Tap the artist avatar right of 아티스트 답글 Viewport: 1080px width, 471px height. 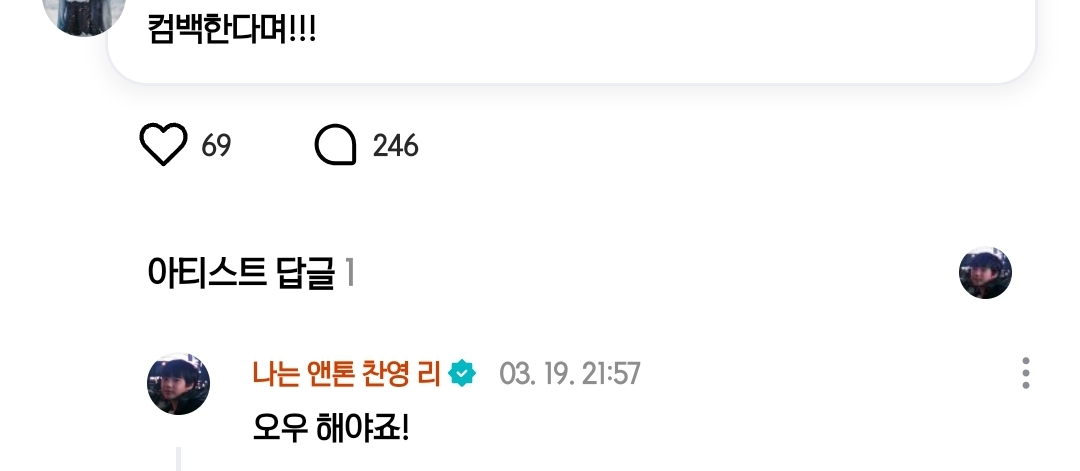point(985,273)
